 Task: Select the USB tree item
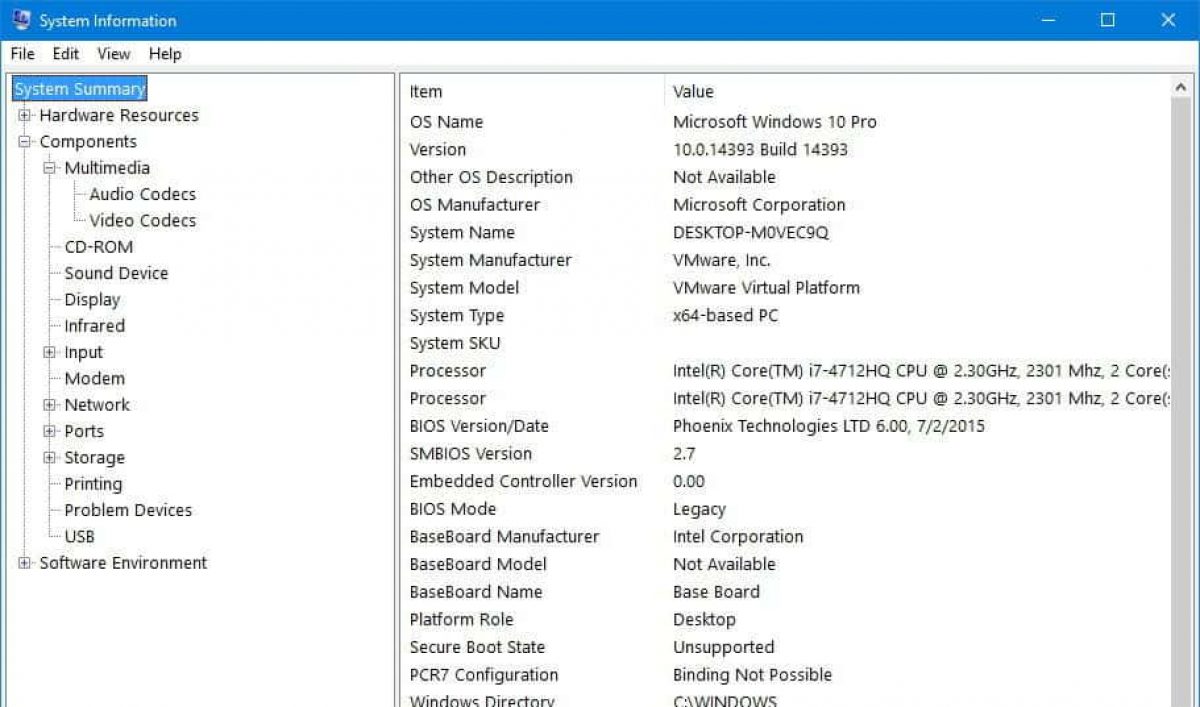80,536
